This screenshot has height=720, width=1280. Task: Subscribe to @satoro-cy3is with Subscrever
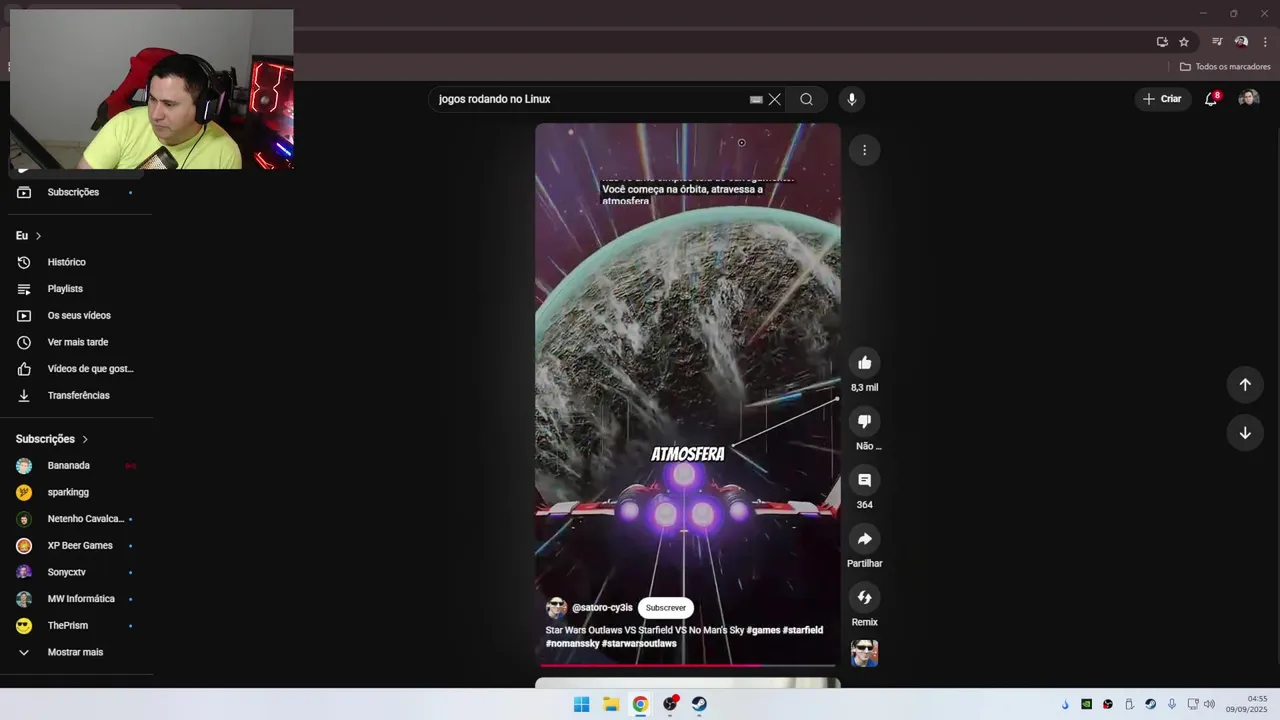coord(666,608)
